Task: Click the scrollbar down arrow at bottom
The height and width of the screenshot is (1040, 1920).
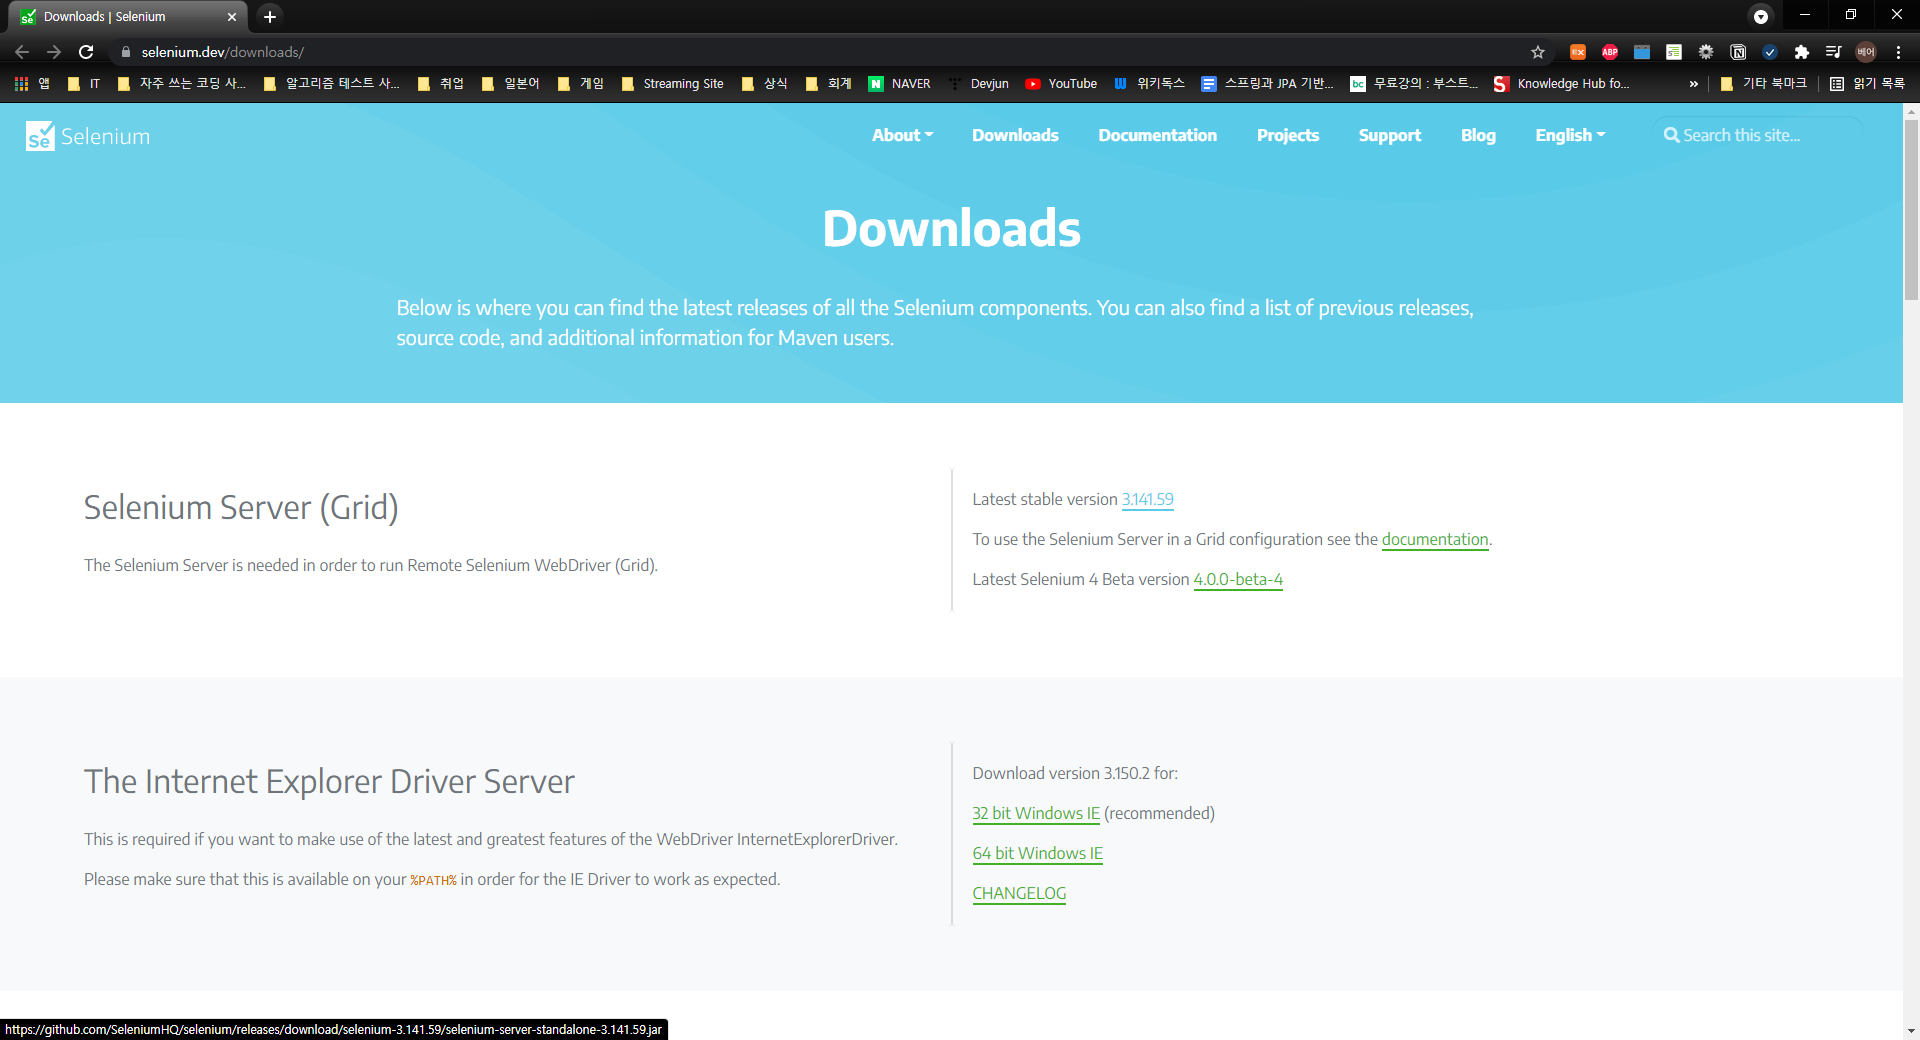Action: pyautogui.click(x=1911, y=1031)
